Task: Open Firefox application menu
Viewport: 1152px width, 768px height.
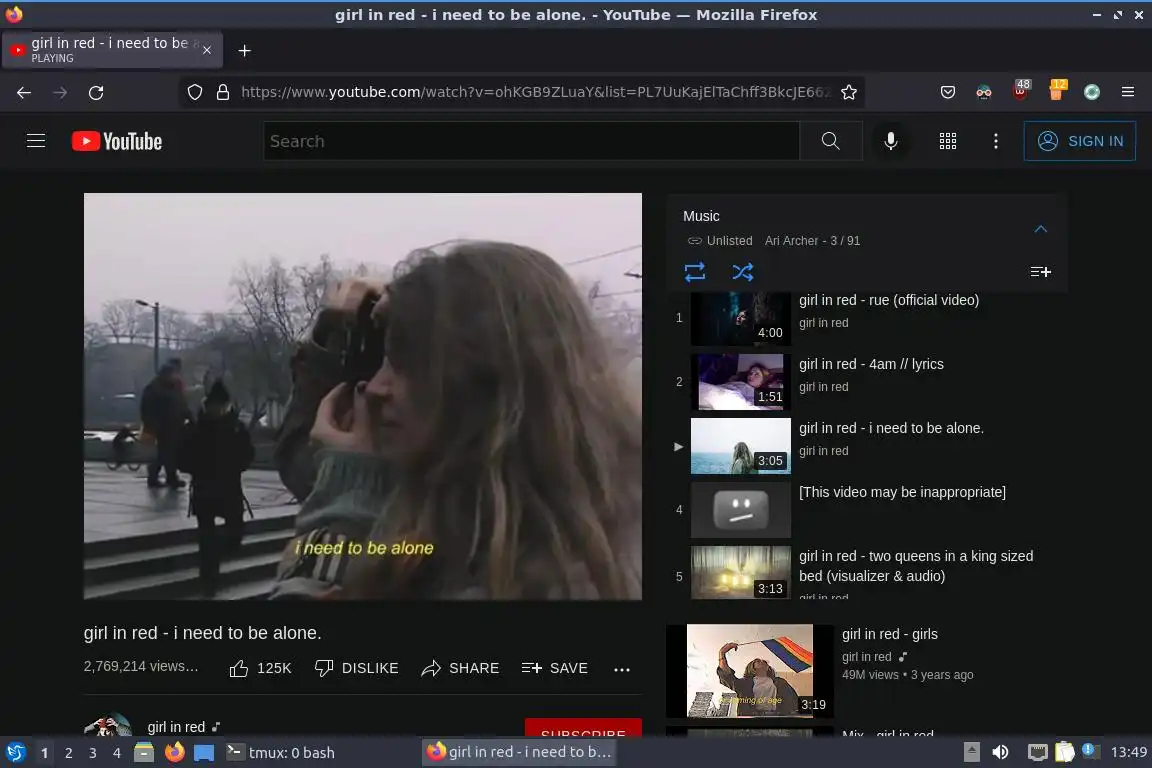Action: [1128, 92]
